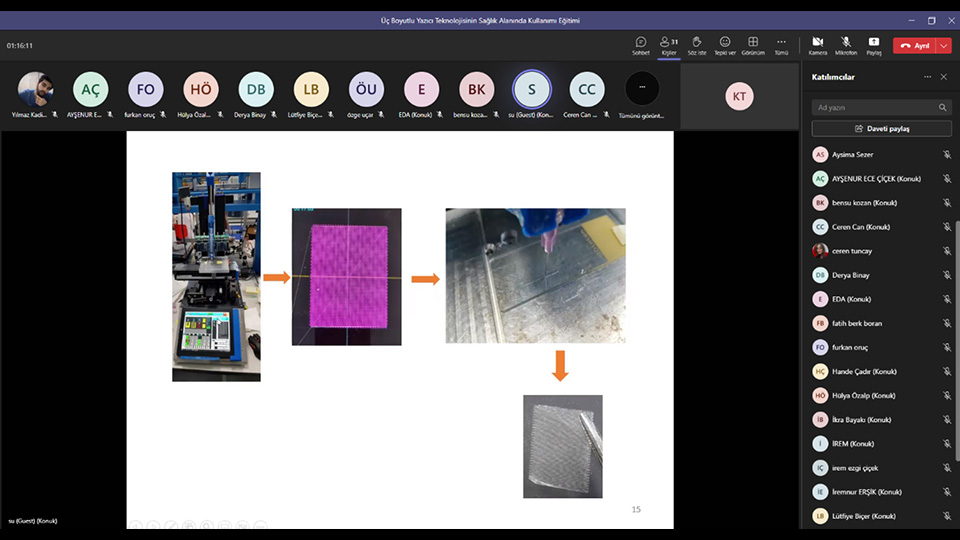Open Katılımcılar panel more options
Image resolution: width=960 pixels, height=540 pixels.
pos(926,77)
